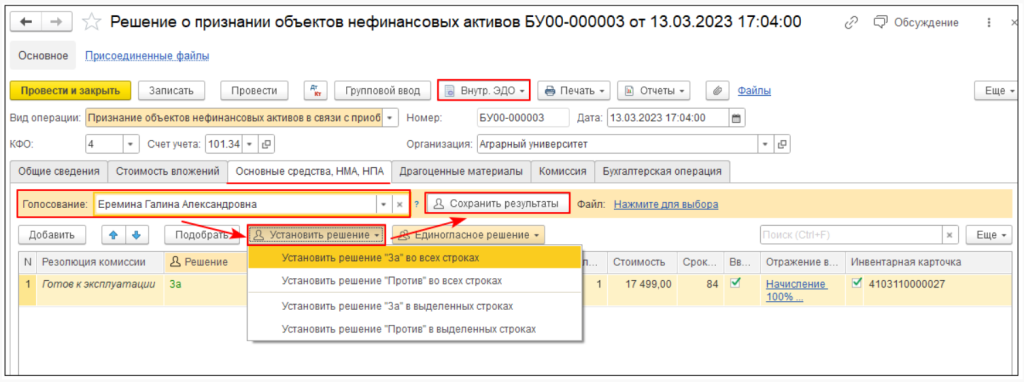Viewport: 1024px width, 382px height.
Task: Open Единогласное решение dropdown
Action: [468, 234]
